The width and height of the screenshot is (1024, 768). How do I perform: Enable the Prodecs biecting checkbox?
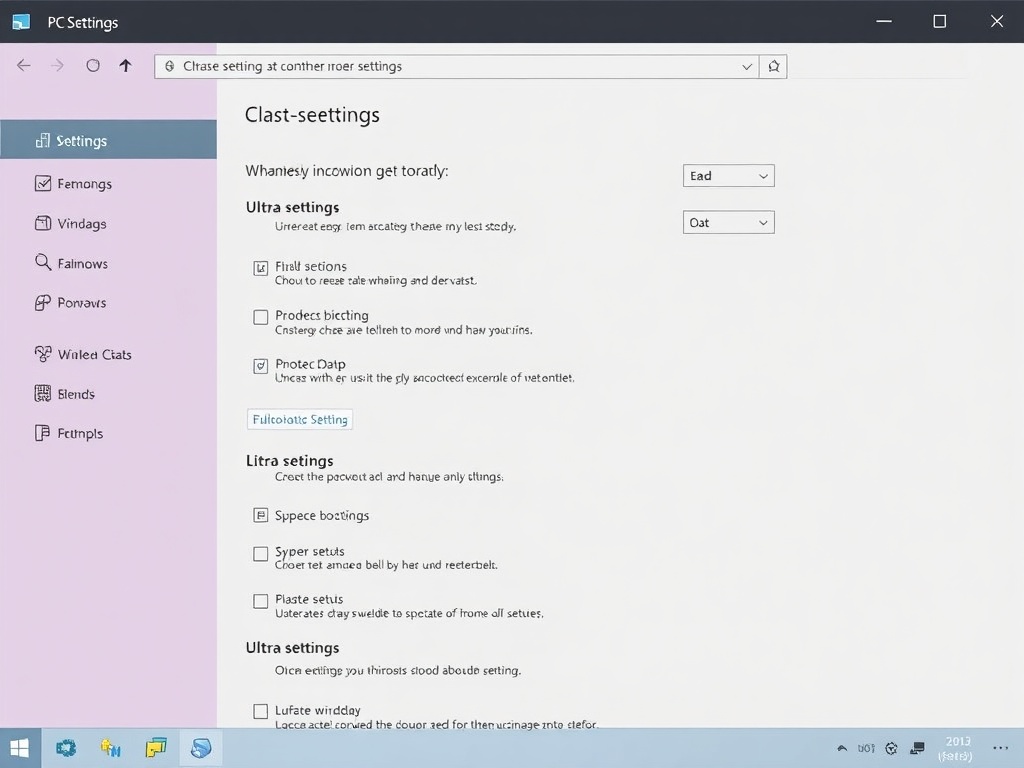point(260,317)
